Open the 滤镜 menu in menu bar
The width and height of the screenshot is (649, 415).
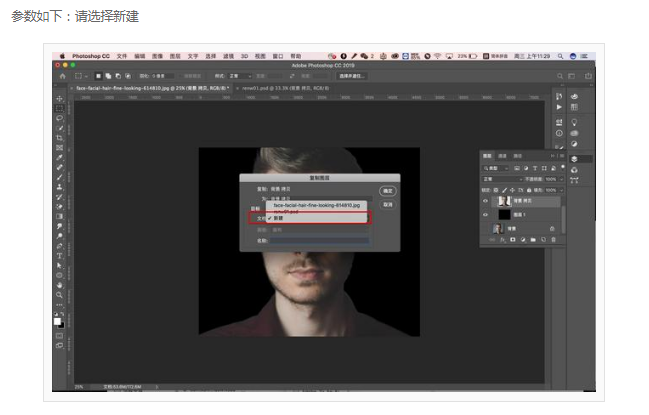228,56
